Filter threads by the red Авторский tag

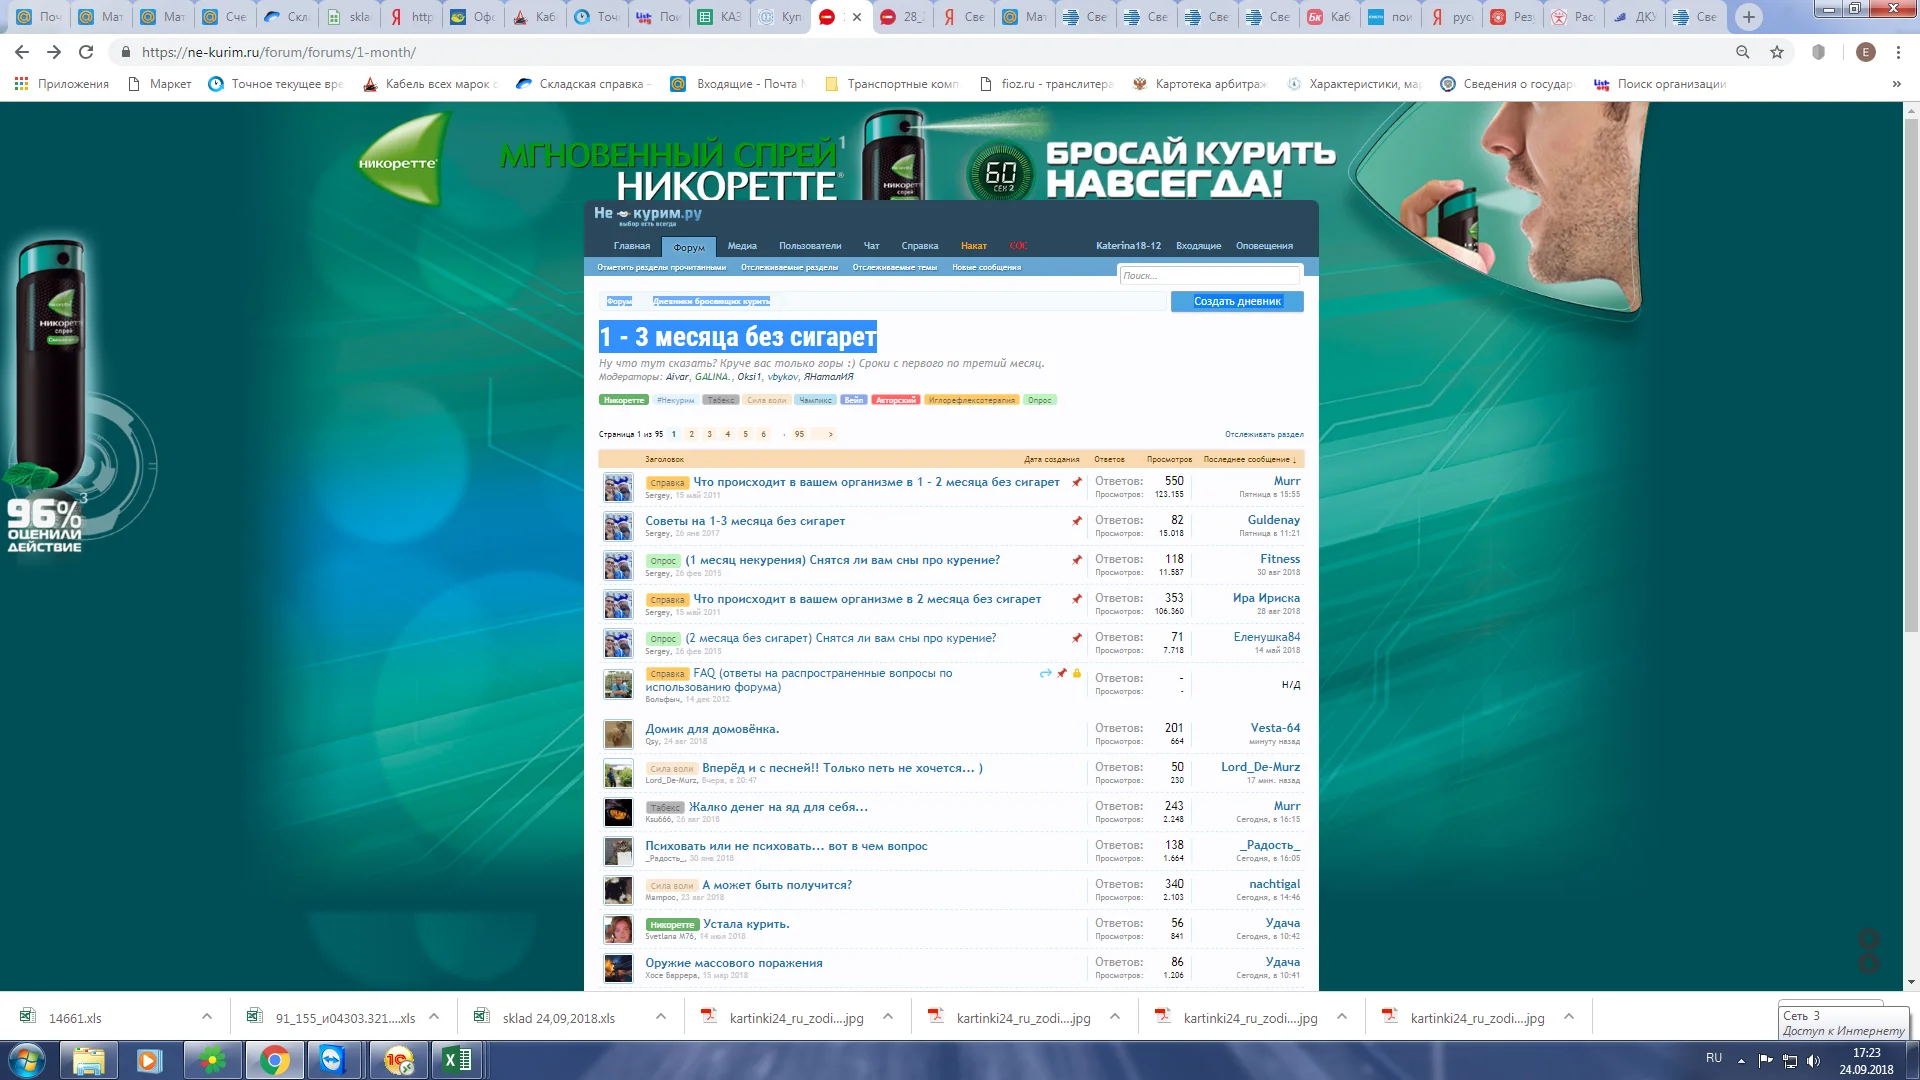(895, 400)
